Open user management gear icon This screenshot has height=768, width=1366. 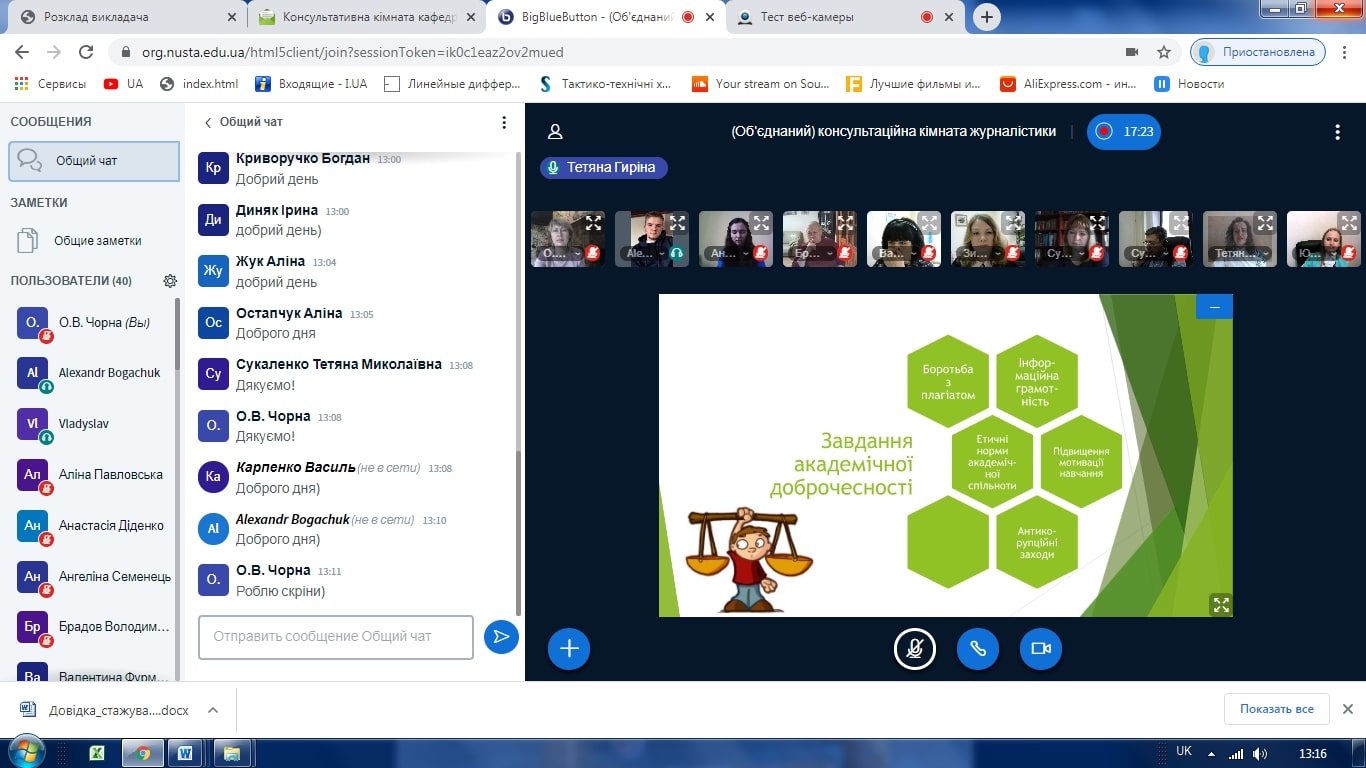[170, 281]
